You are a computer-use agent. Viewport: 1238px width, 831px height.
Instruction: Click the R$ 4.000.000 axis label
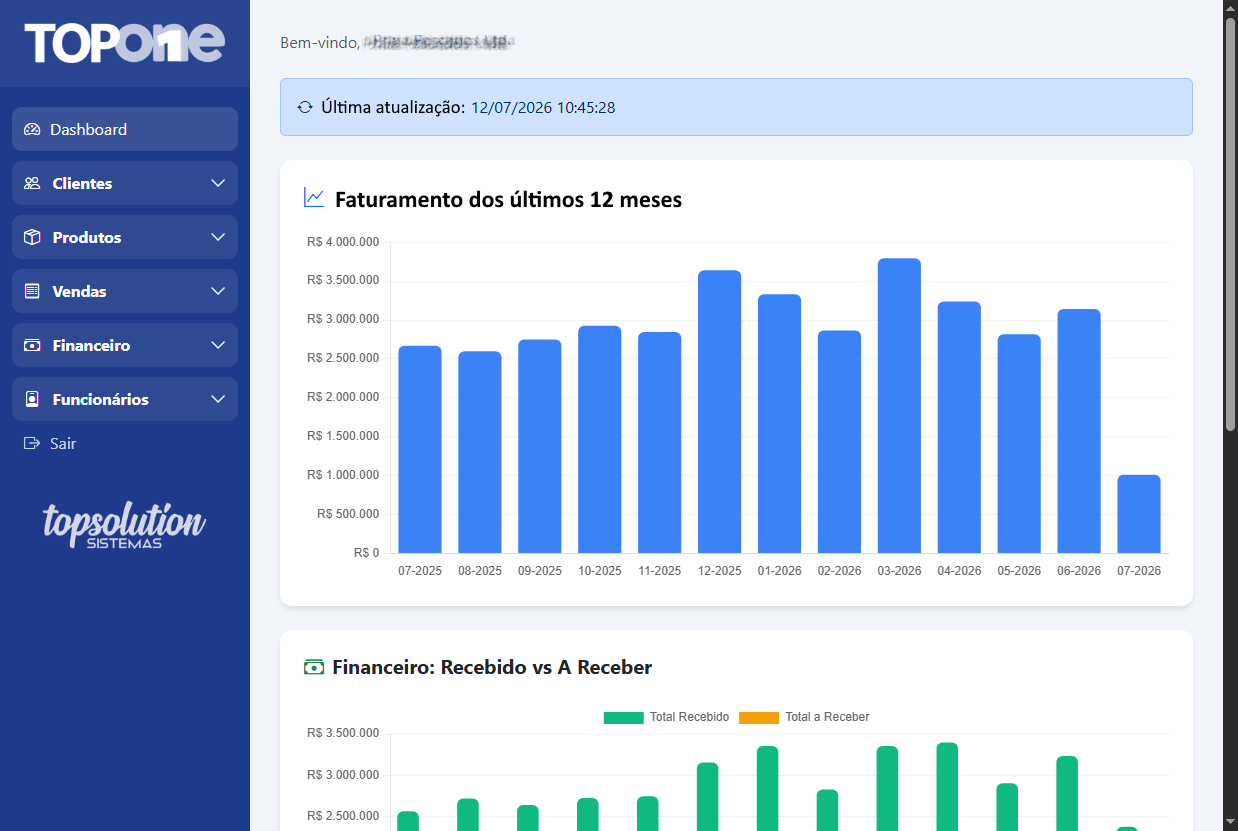tap(343, 242)
